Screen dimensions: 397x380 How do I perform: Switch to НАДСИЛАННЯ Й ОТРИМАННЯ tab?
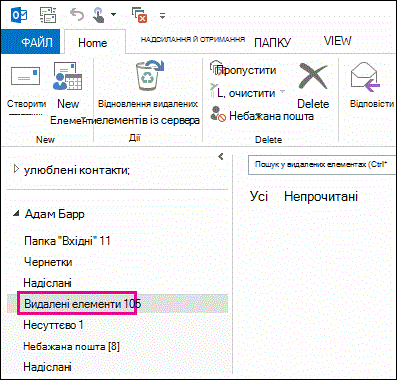point(193,40)
